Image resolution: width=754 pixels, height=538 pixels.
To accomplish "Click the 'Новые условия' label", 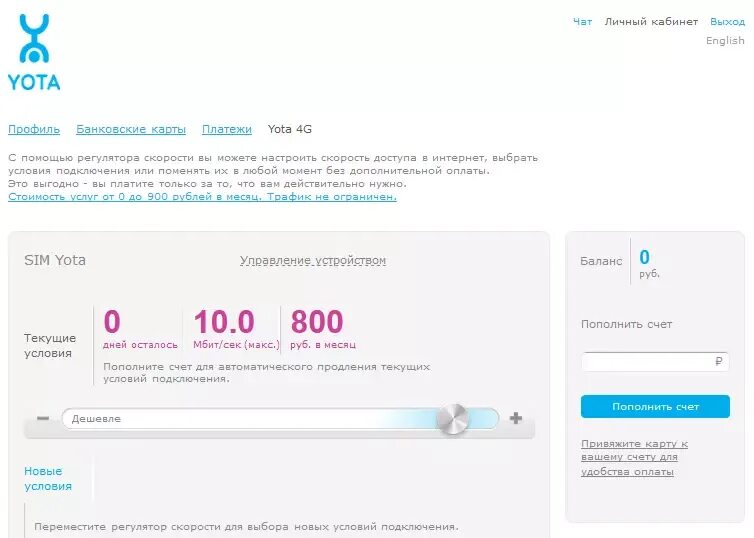I will click(48, 478).
